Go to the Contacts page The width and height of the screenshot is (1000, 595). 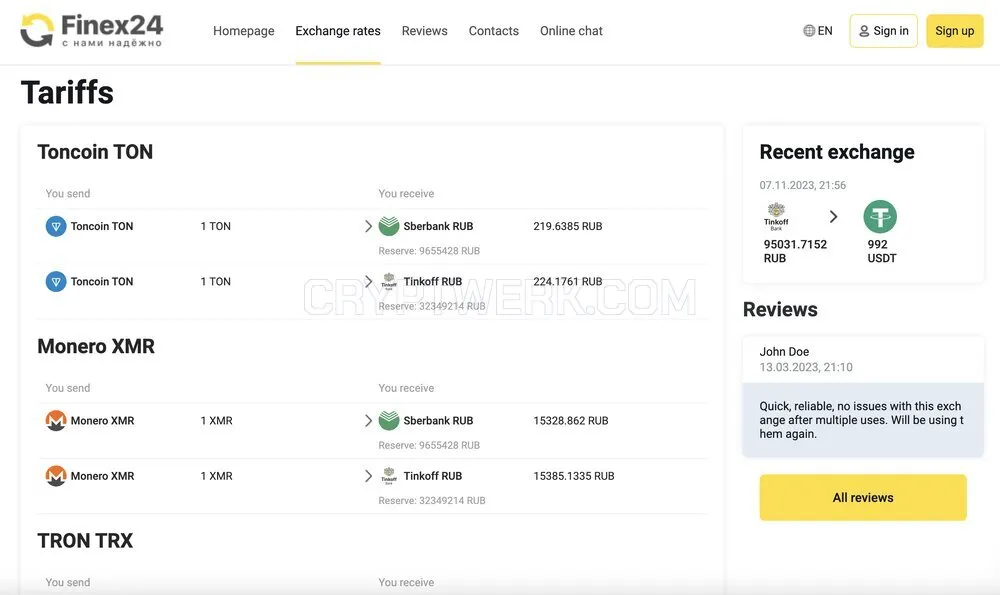tap(494, 31)
